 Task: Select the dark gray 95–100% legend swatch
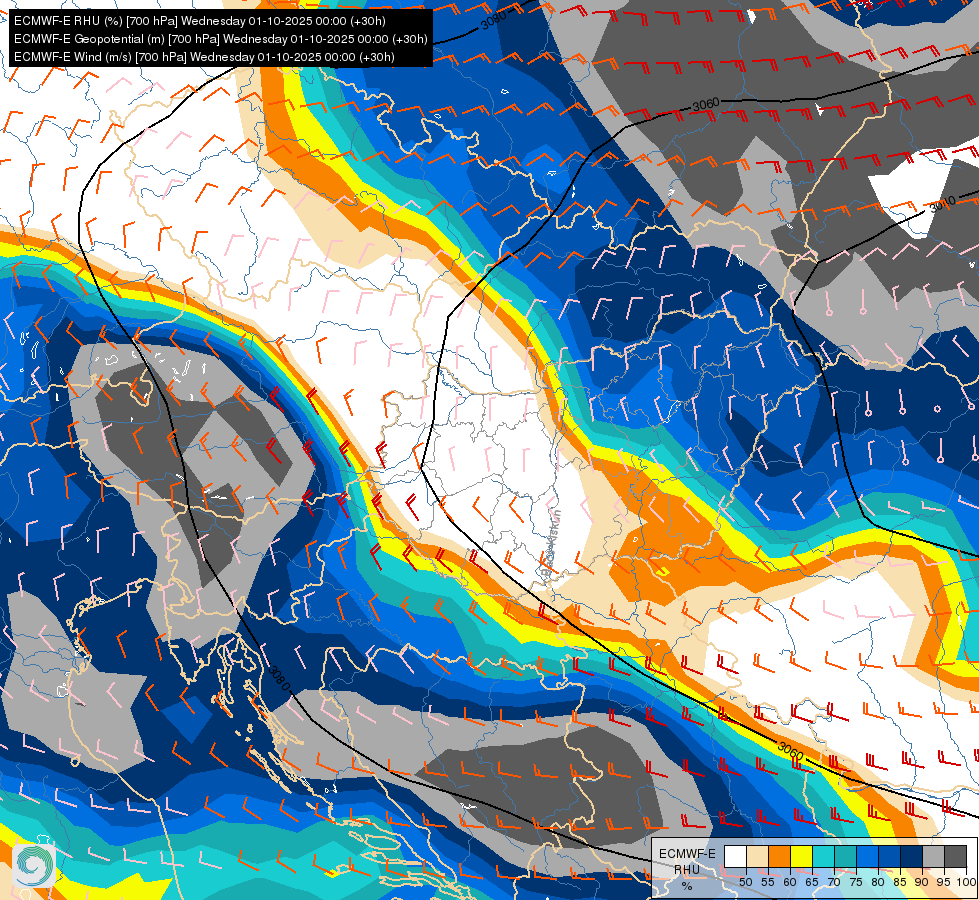(955, 856)
